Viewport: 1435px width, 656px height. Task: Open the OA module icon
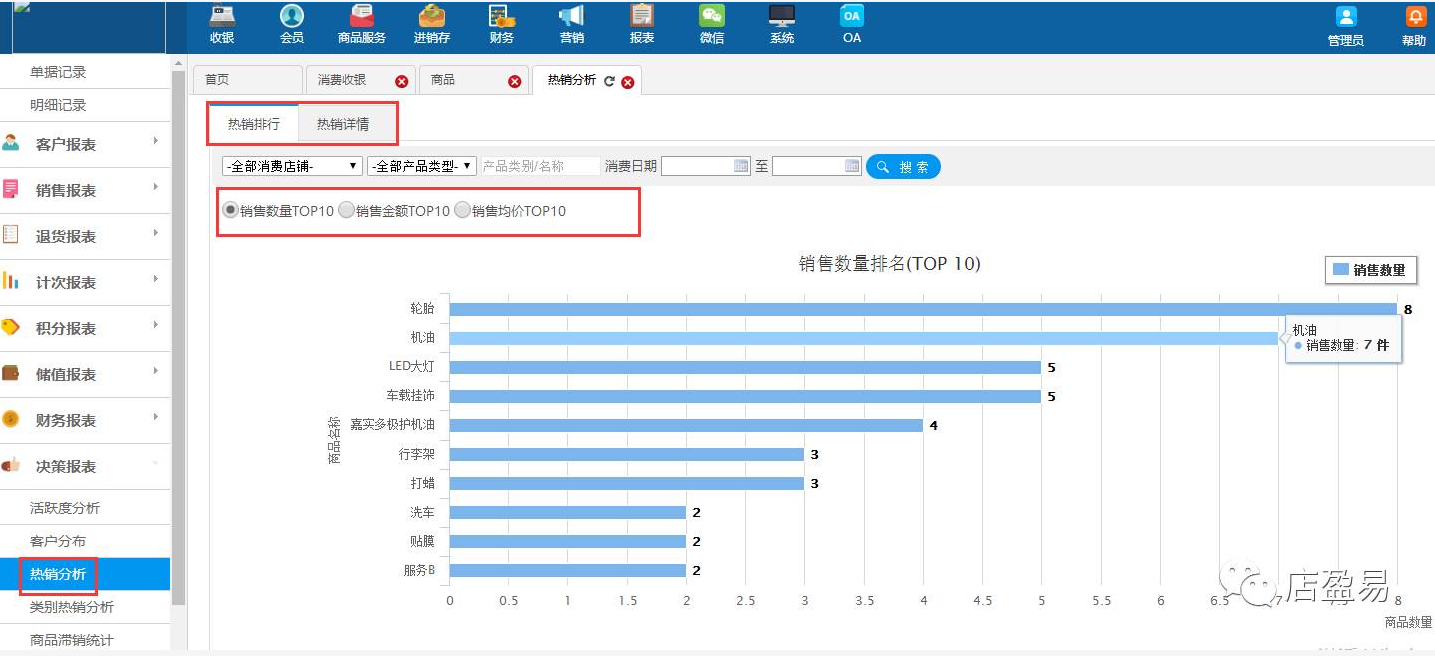[x=852, y=17]
